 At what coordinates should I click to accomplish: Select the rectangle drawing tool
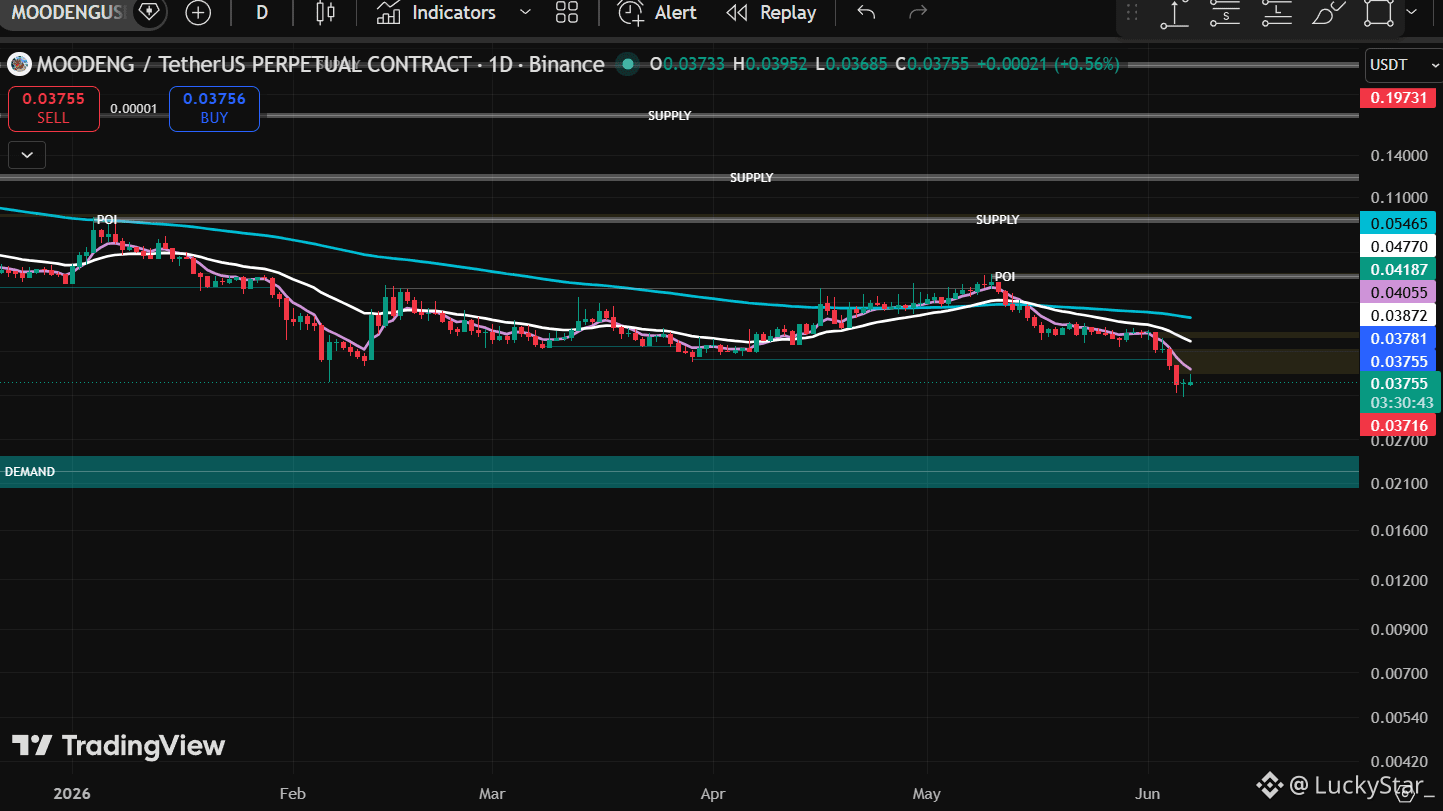click(1379, 13)
